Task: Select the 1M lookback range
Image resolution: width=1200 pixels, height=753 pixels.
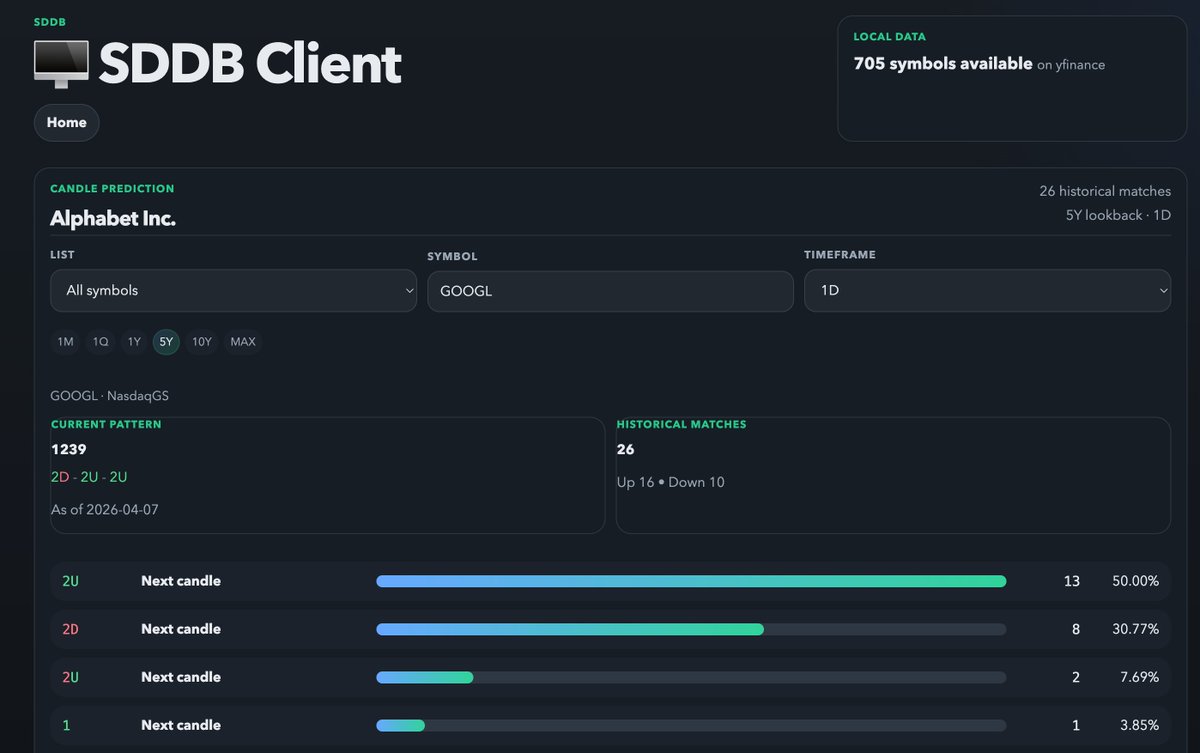Action: click(65, 342)
